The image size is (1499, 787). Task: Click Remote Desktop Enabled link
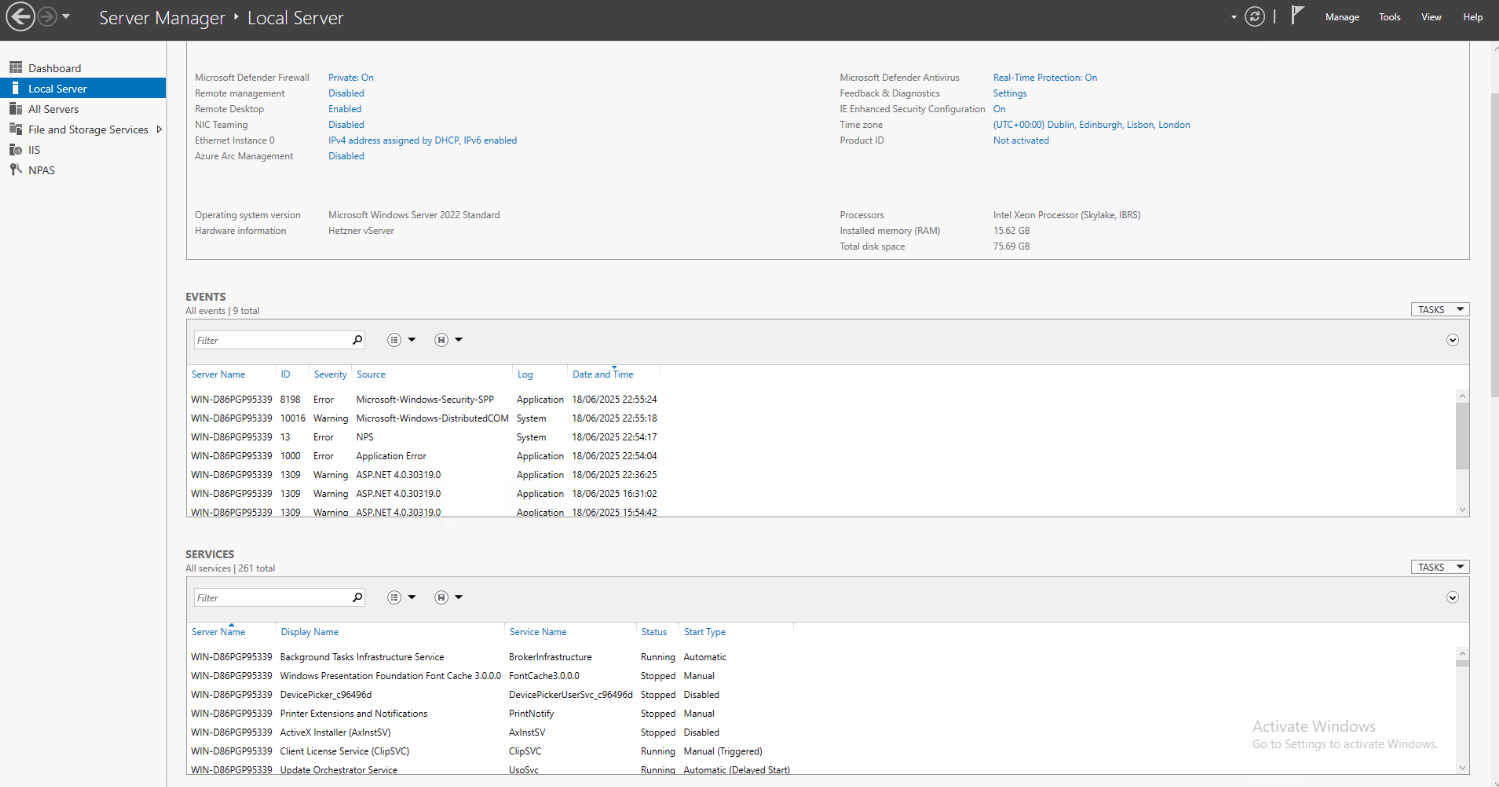[345, 109]
